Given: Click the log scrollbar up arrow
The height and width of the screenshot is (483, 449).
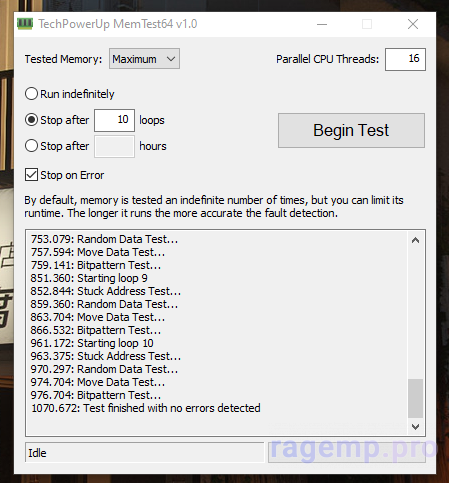Looking at the screenshot, I should (x=415, y=240).
